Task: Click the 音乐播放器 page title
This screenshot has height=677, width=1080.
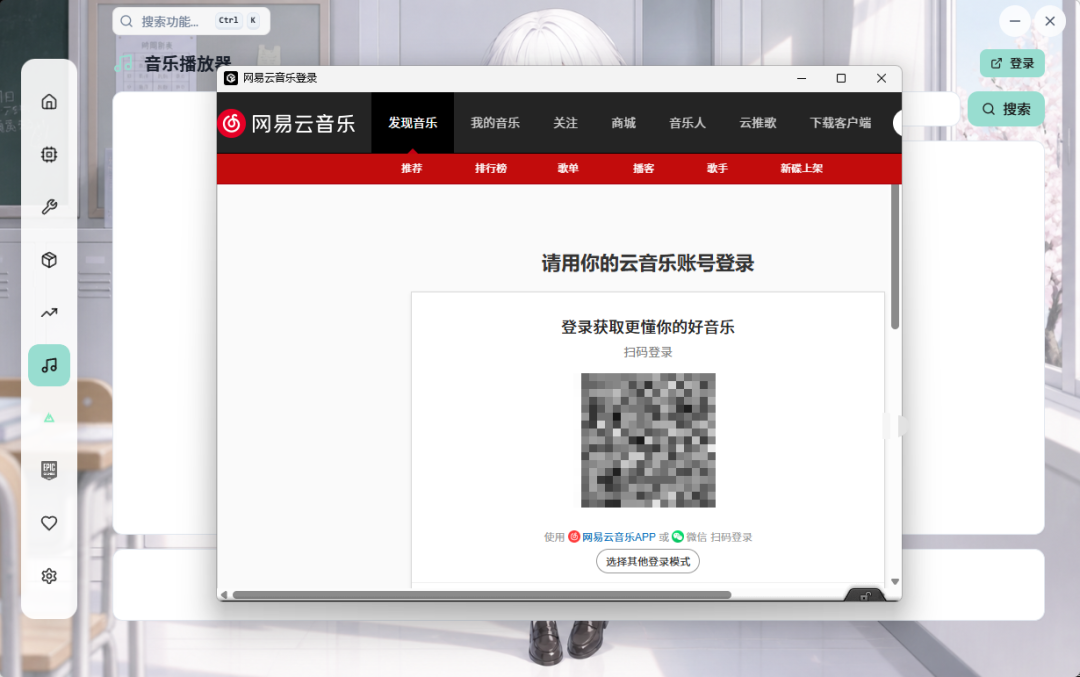Action: coord(187,63)
